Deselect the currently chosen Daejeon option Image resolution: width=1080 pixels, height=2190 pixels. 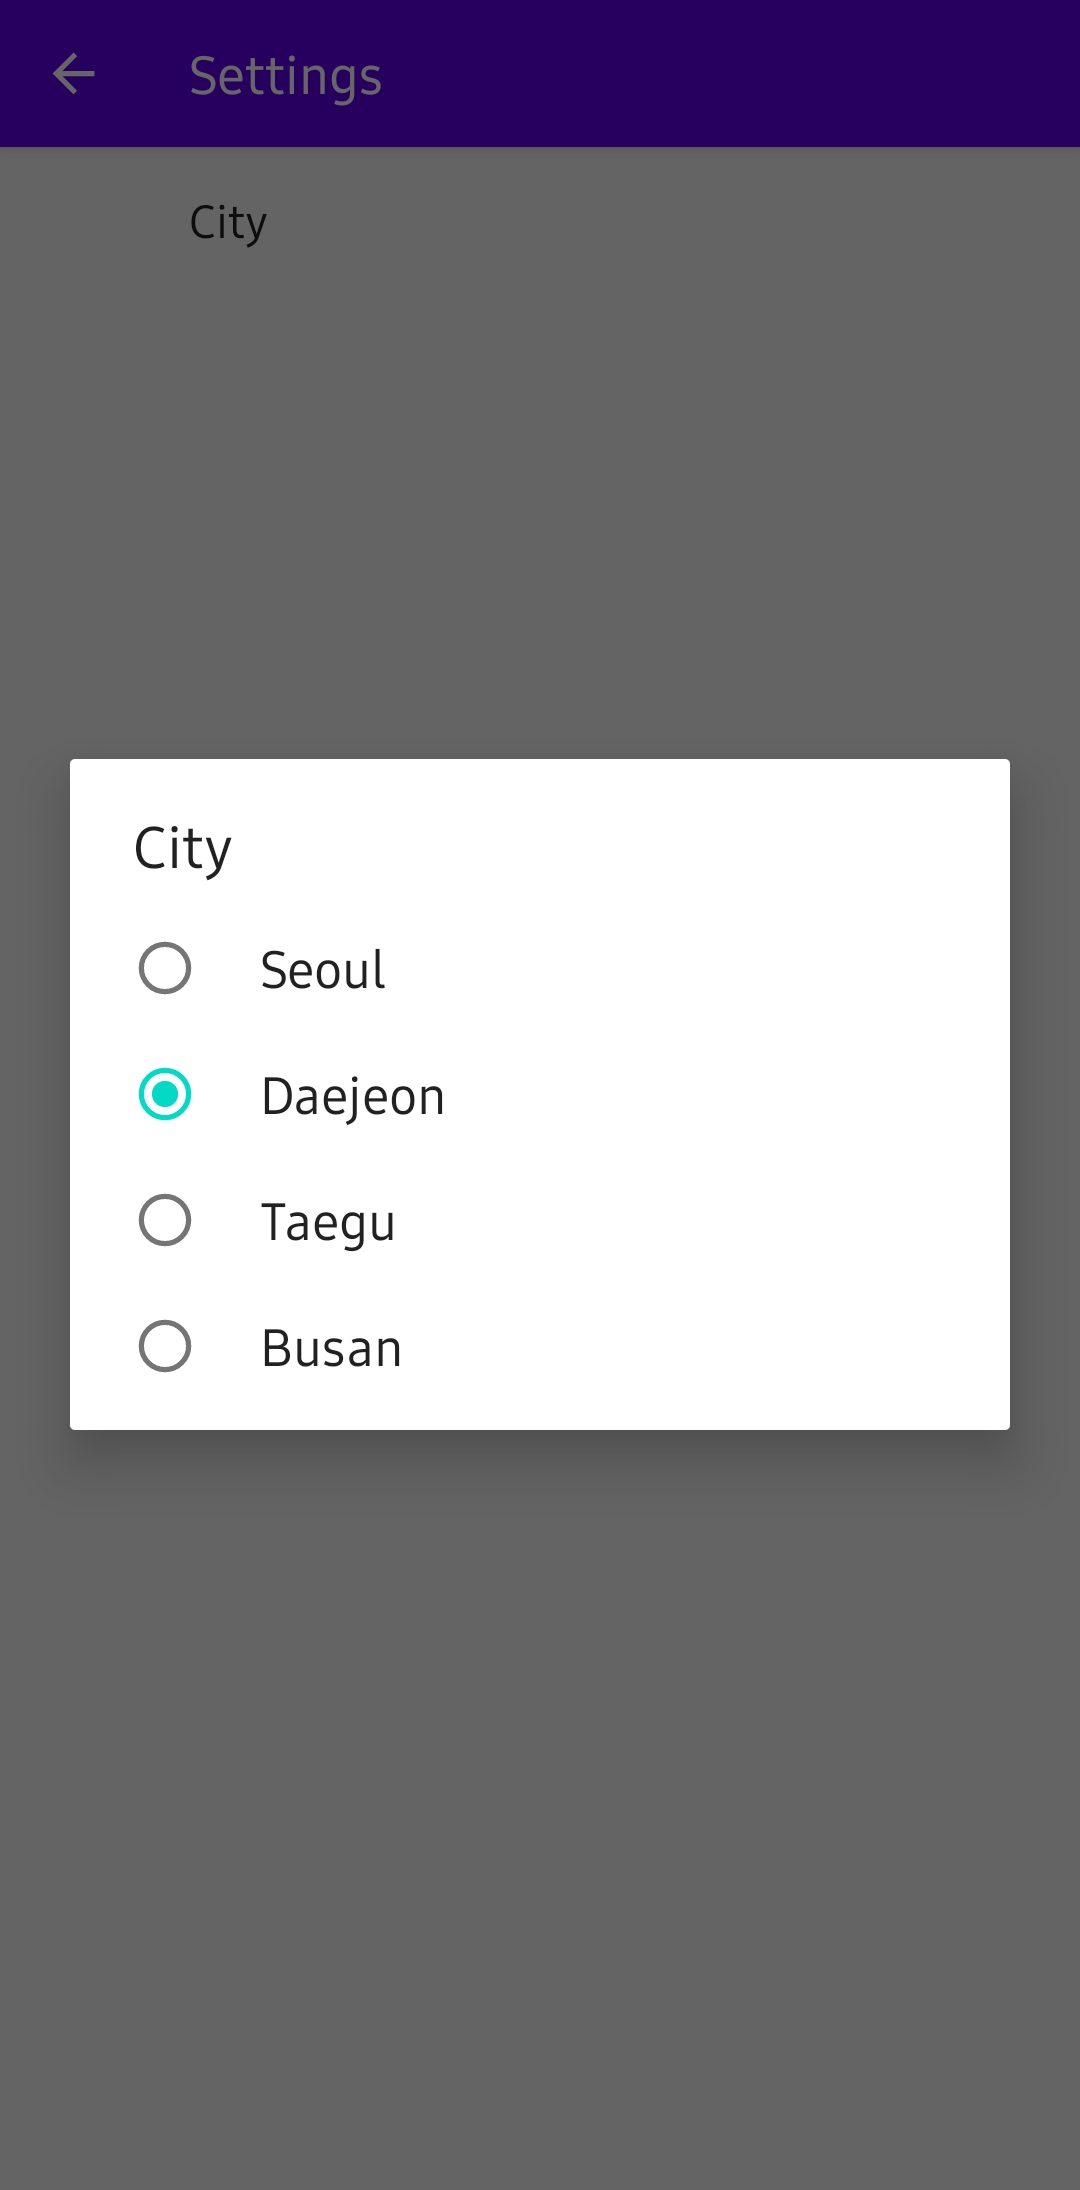coord(165,1094)
